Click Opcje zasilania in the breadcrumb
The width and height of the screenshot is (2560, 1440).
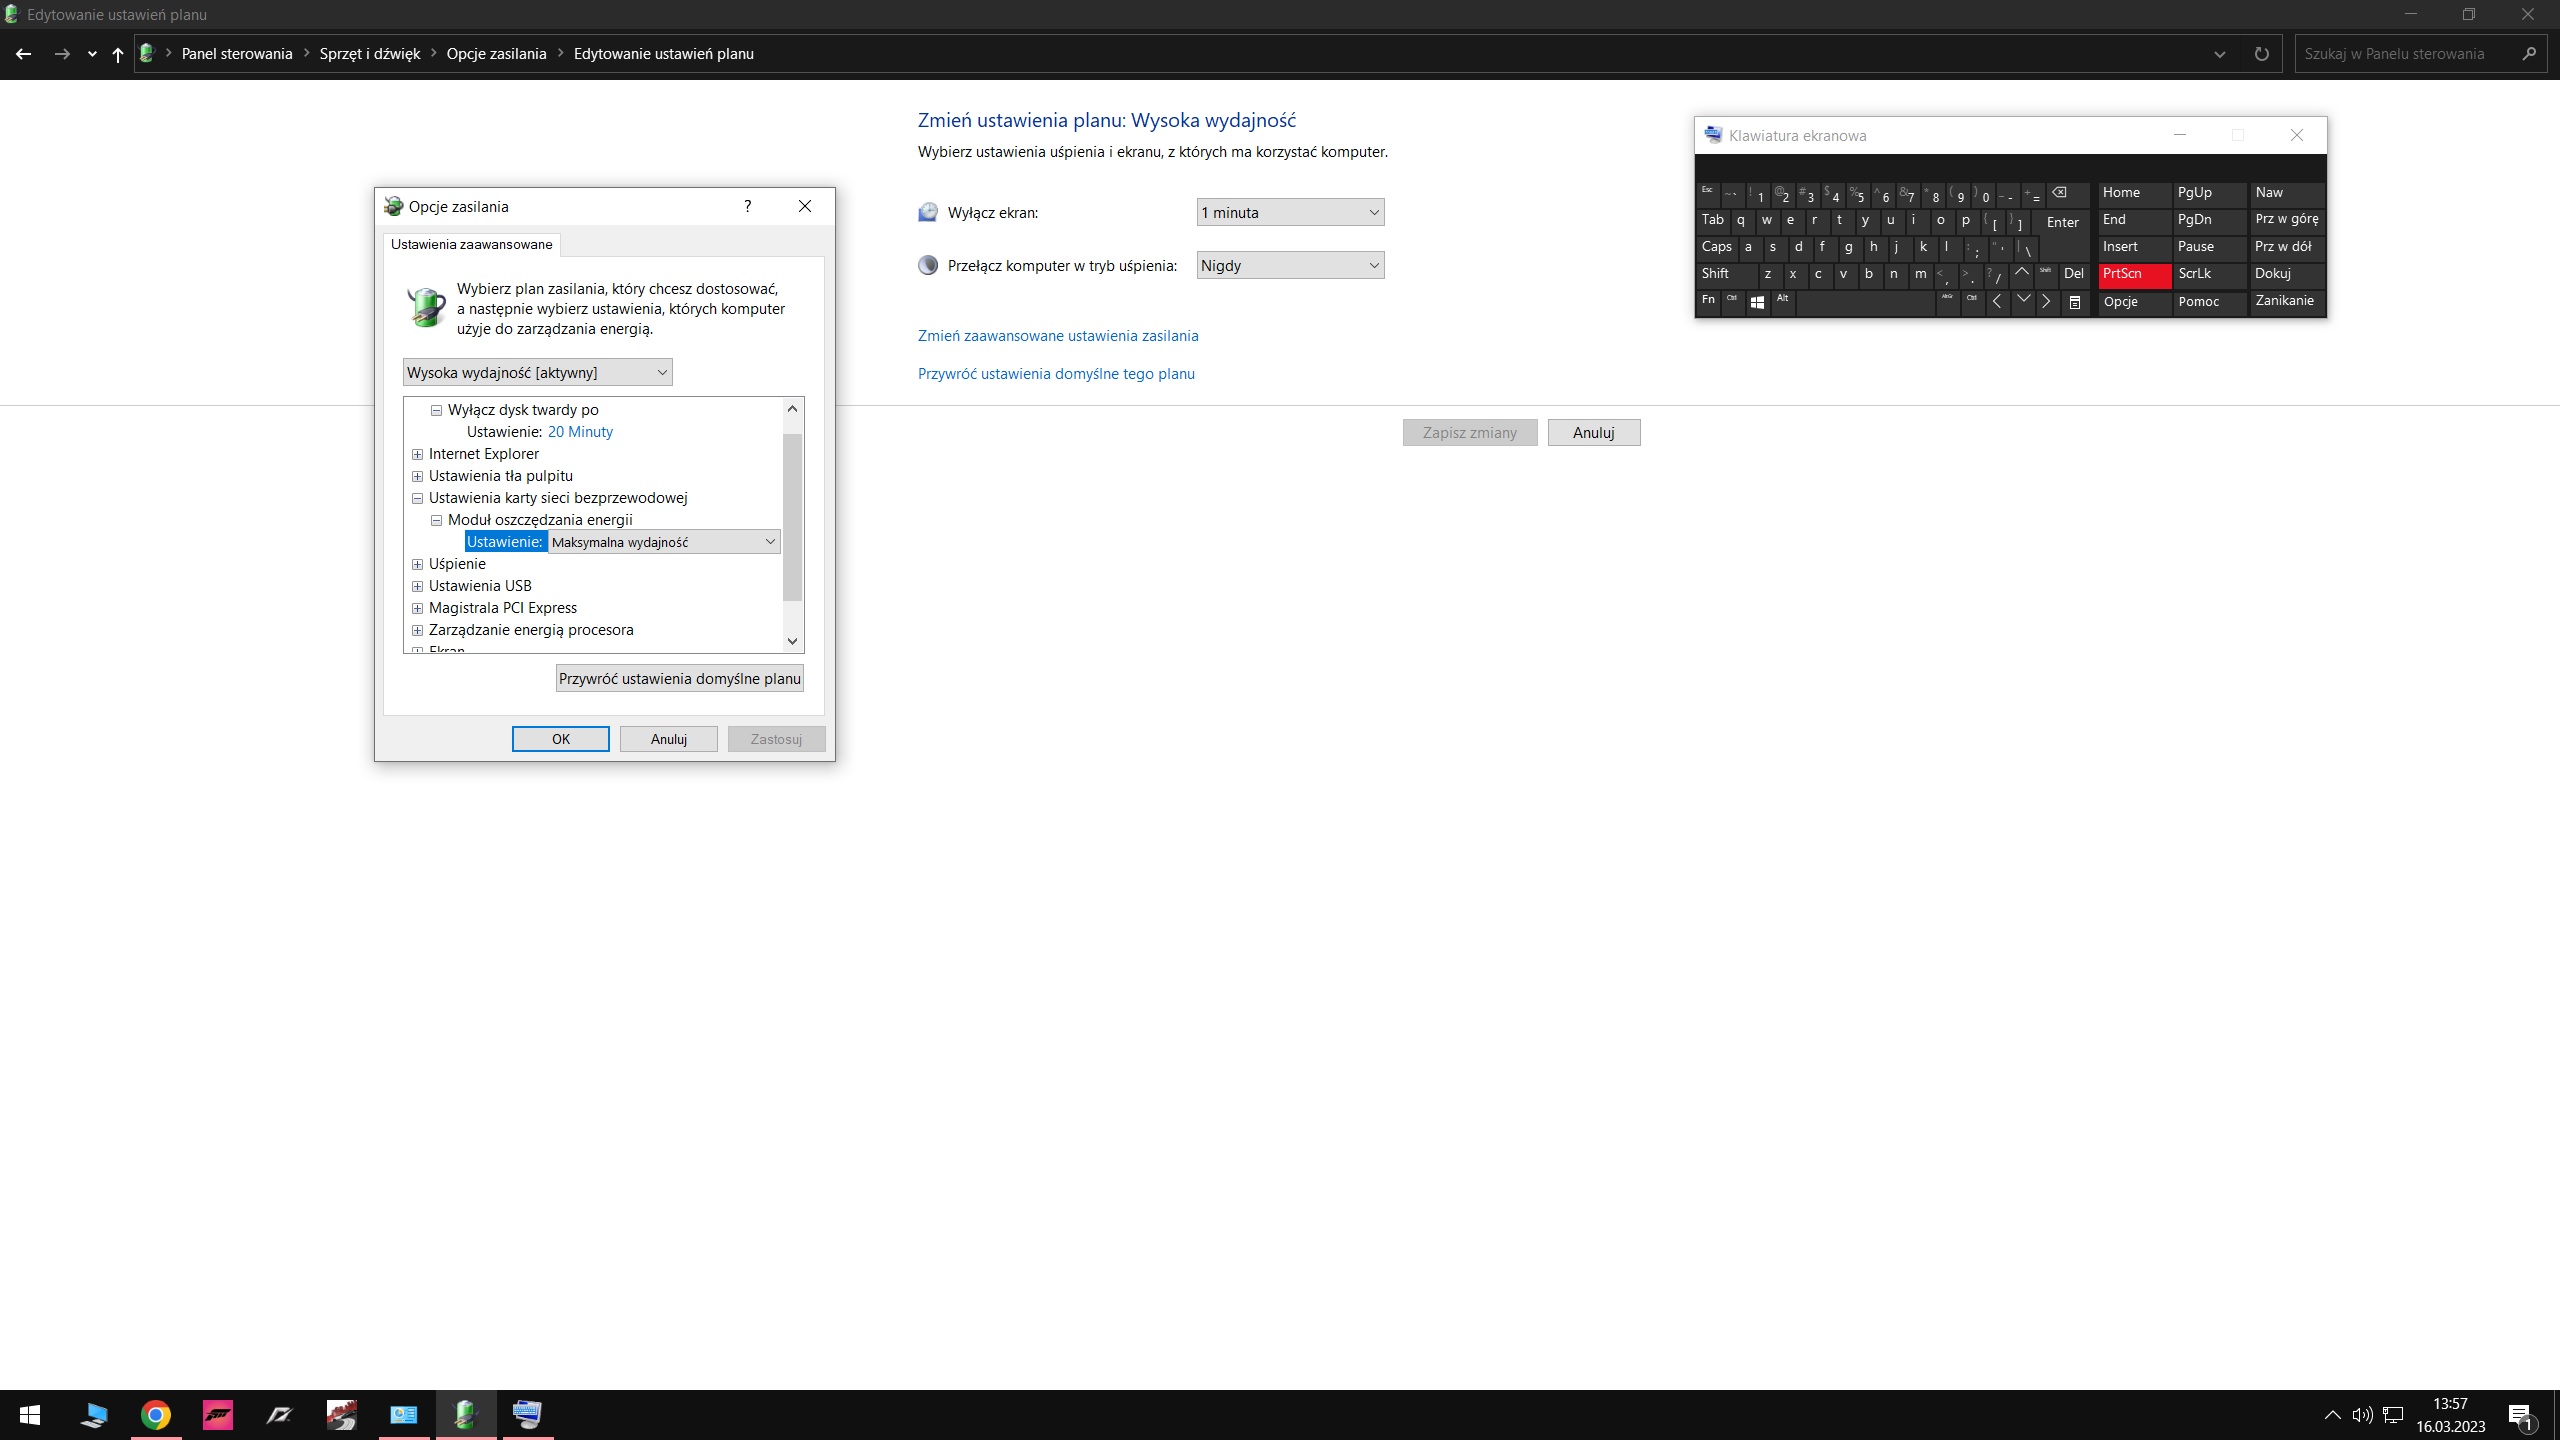pos(496,54)
